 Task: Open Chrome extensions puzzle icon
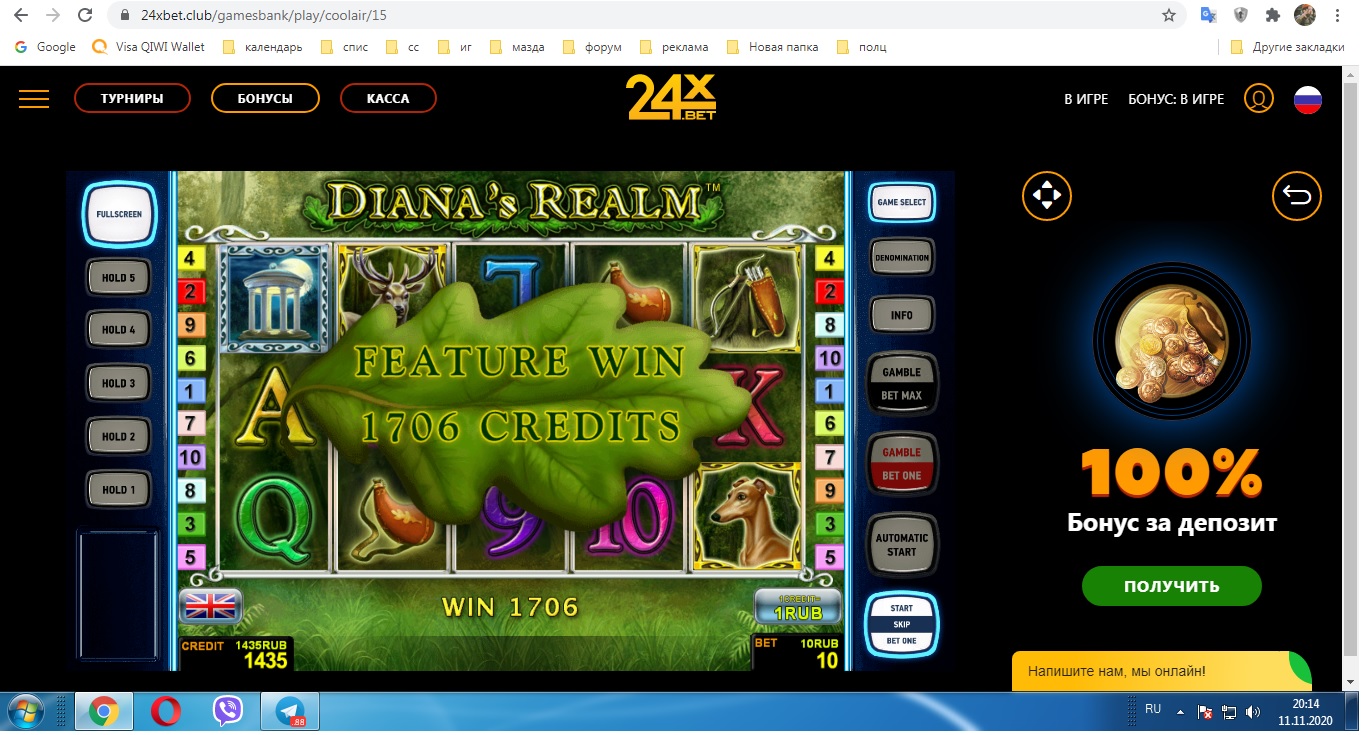(x=1273, y=15)
